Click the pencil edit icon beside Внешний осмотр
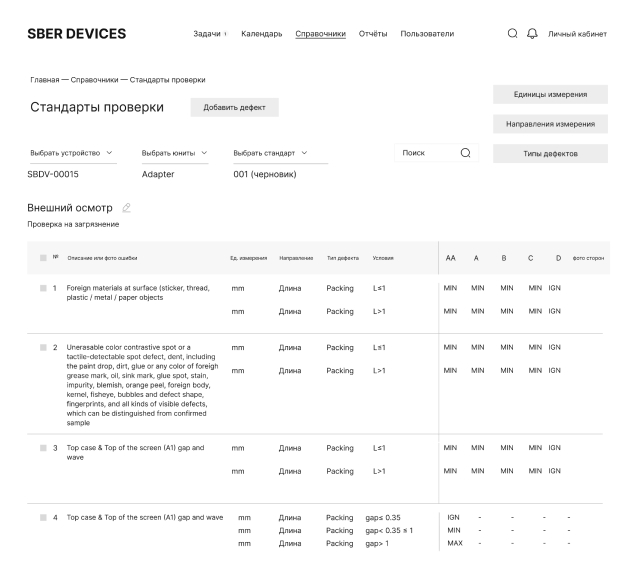This screenshot has height=570, width=630. click(x=126, y=207)
